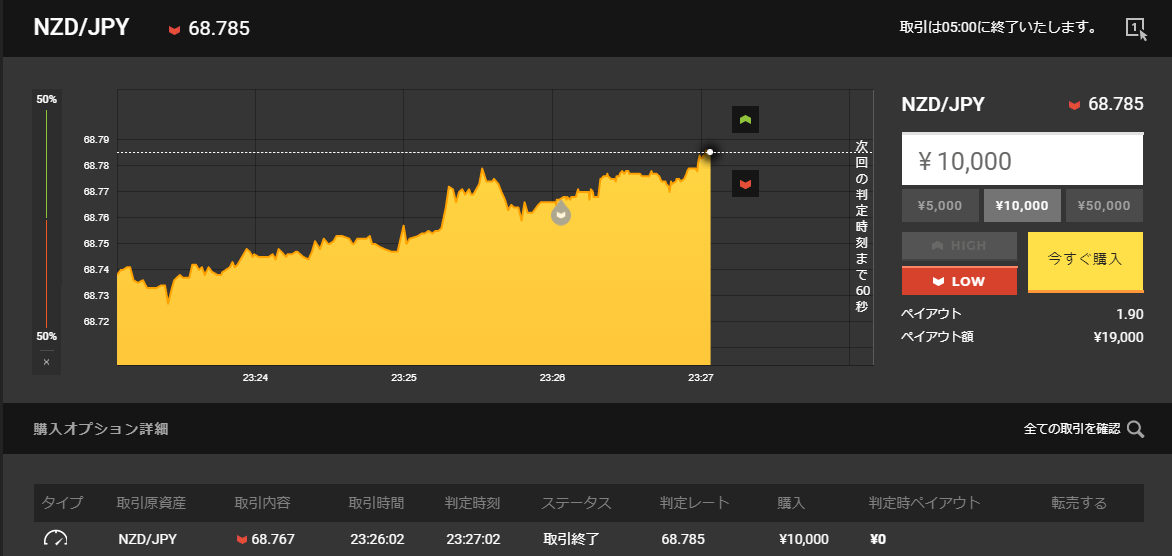Choose the HIGH option button
This screenshot has height=556, width=1172.
[x=959, y=246]
